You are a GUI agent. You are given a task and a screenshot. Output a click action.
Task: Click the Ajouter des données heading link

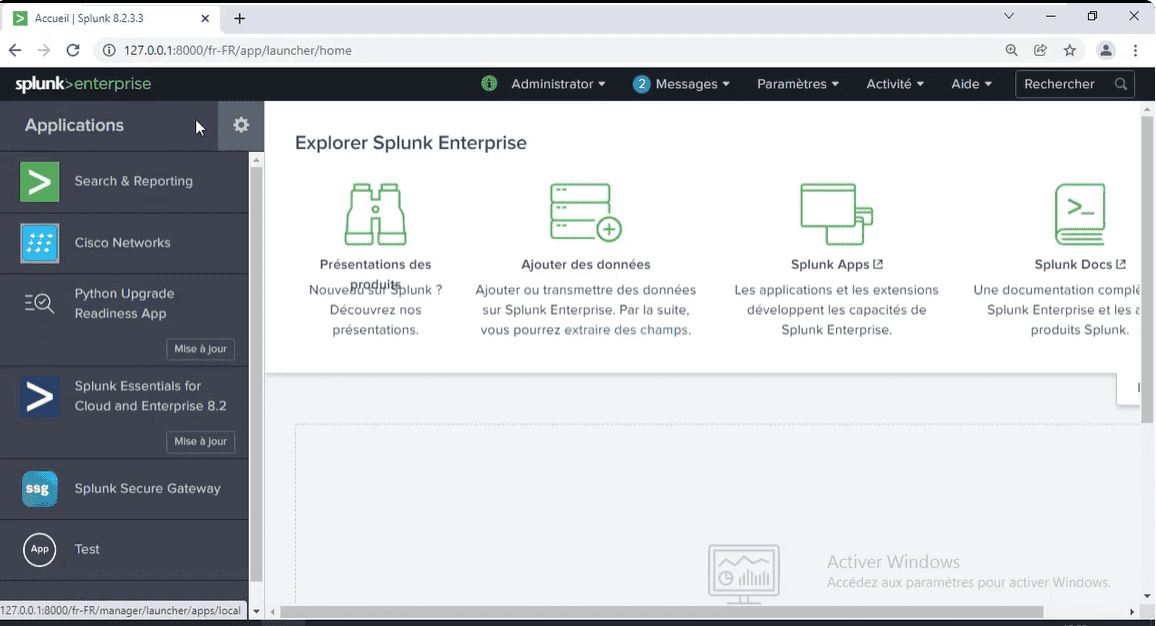pos(586,264)
